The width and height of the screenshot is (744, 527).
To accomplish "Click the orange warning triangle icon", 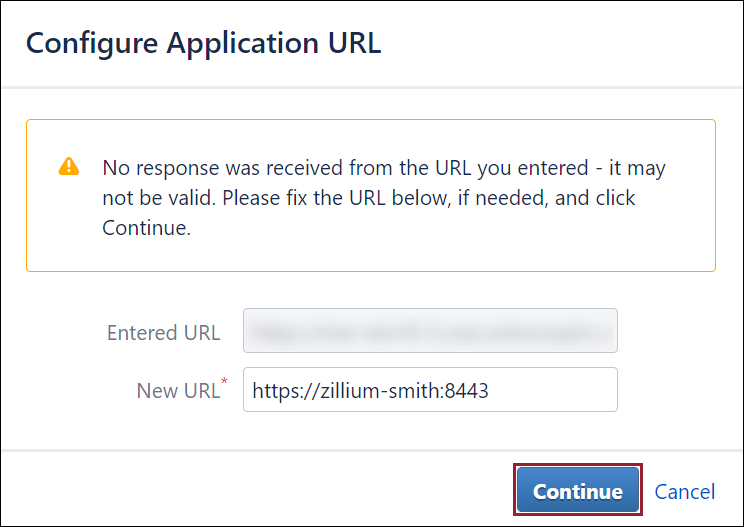I will pos(68,166).
